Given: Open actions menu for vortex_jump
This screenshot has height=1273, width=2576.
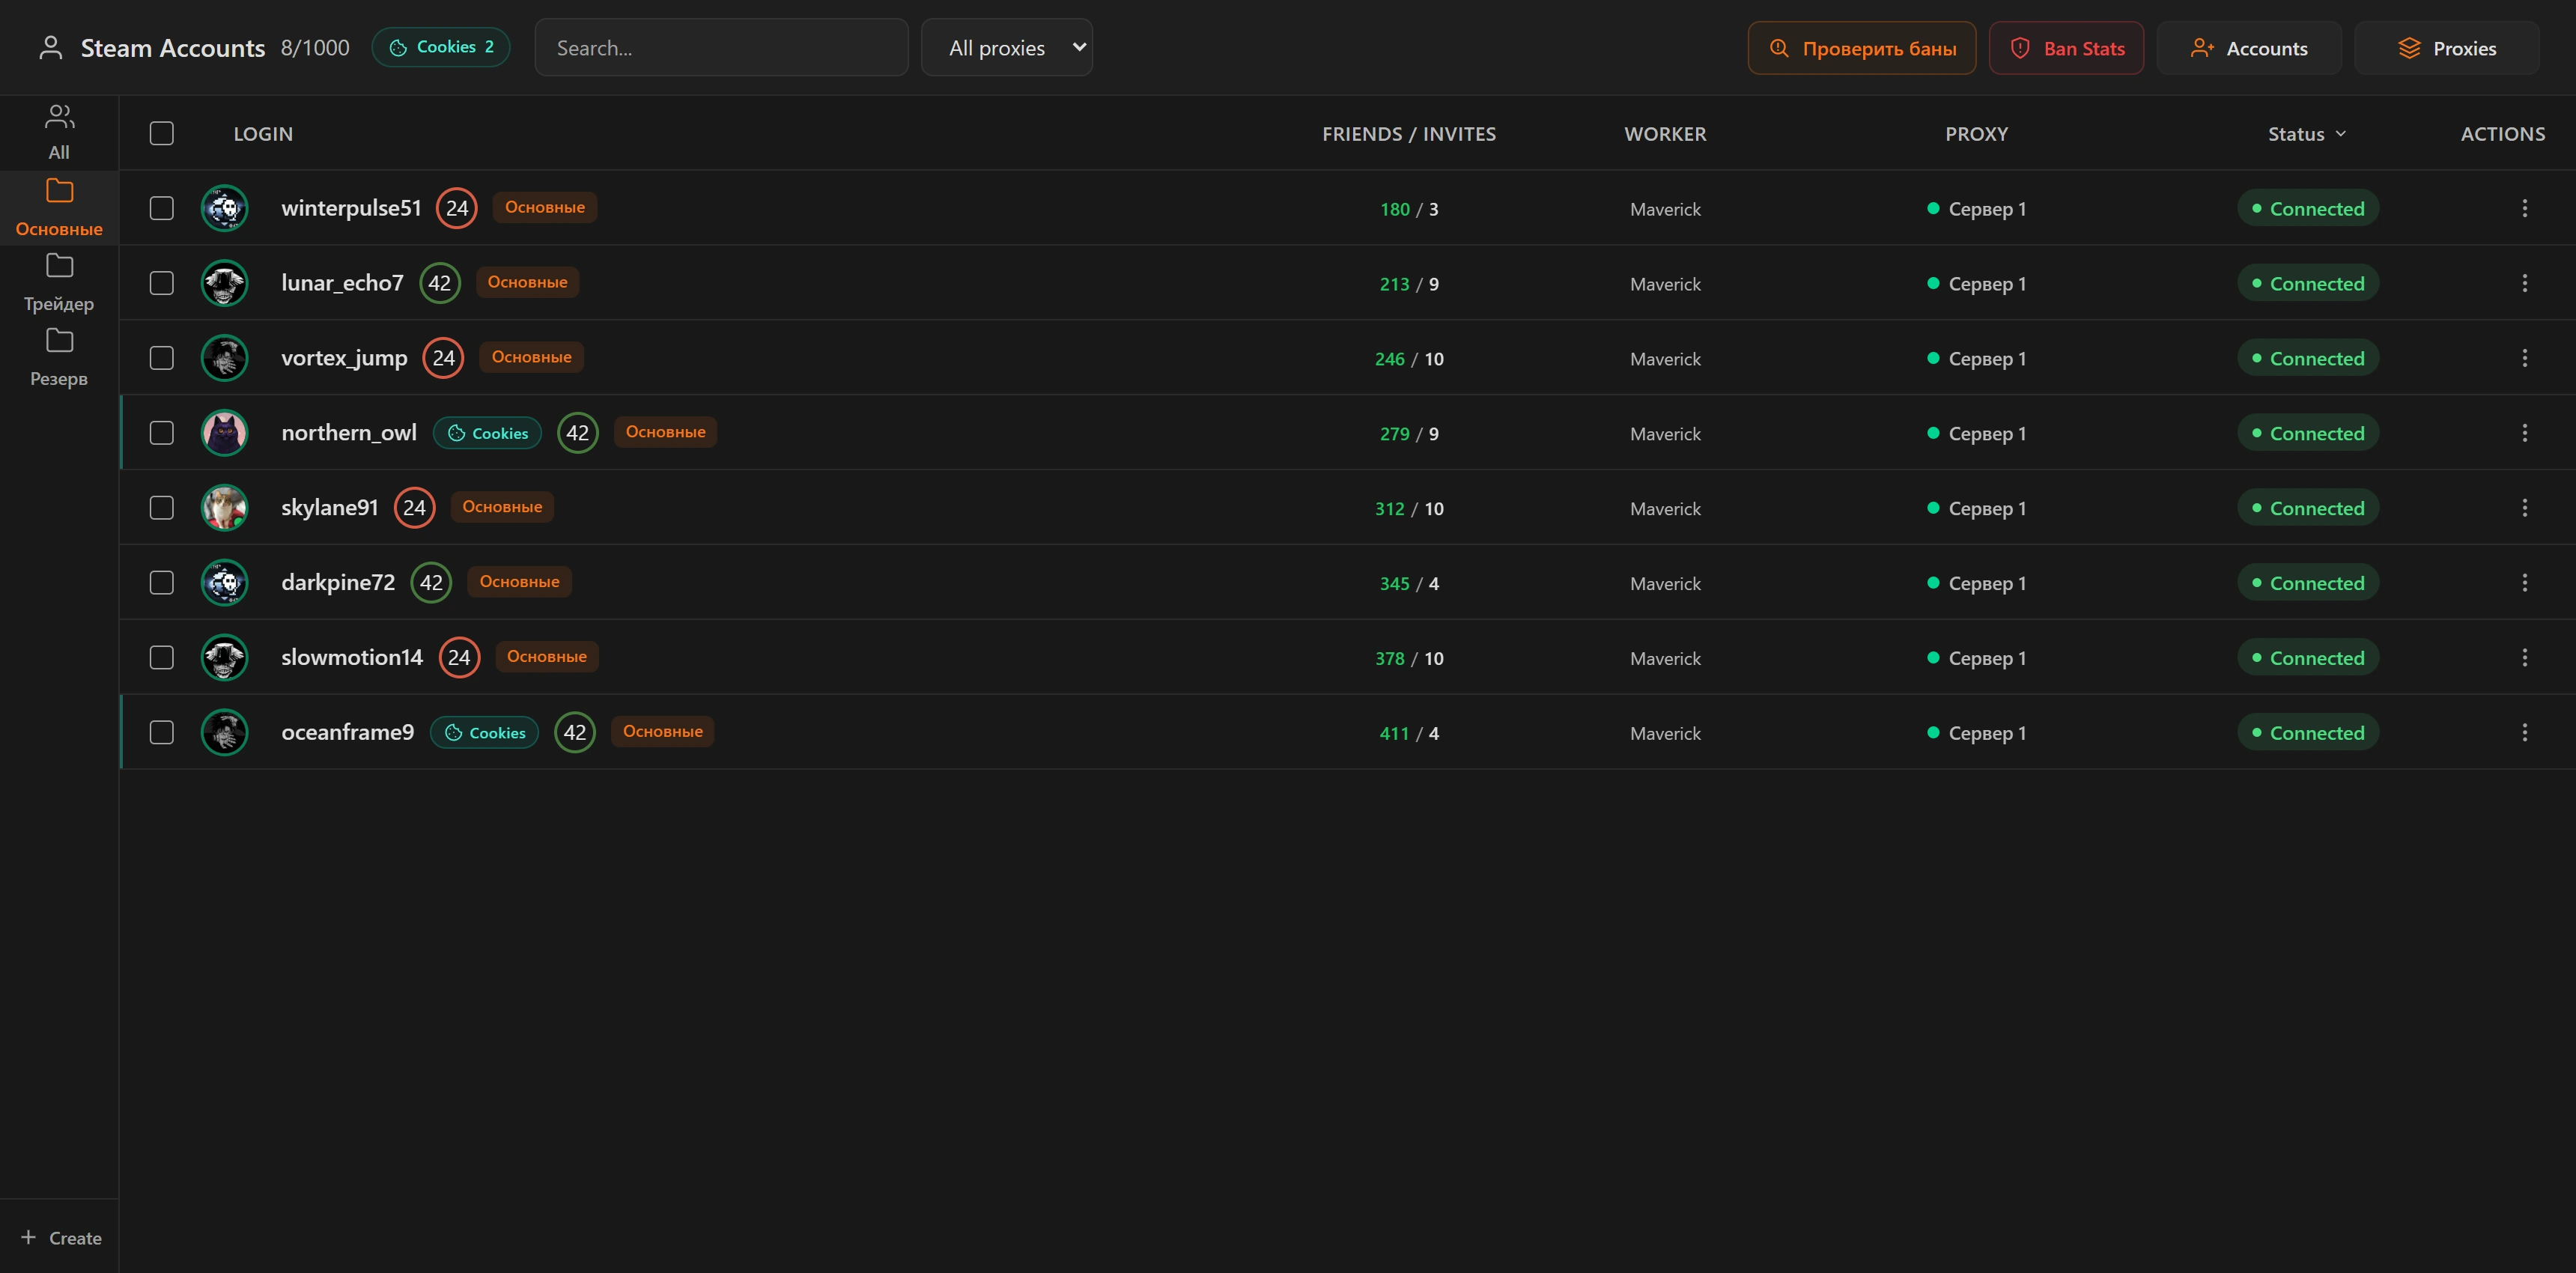Looking at the screenshot, I should click(x=2524, y=358).
